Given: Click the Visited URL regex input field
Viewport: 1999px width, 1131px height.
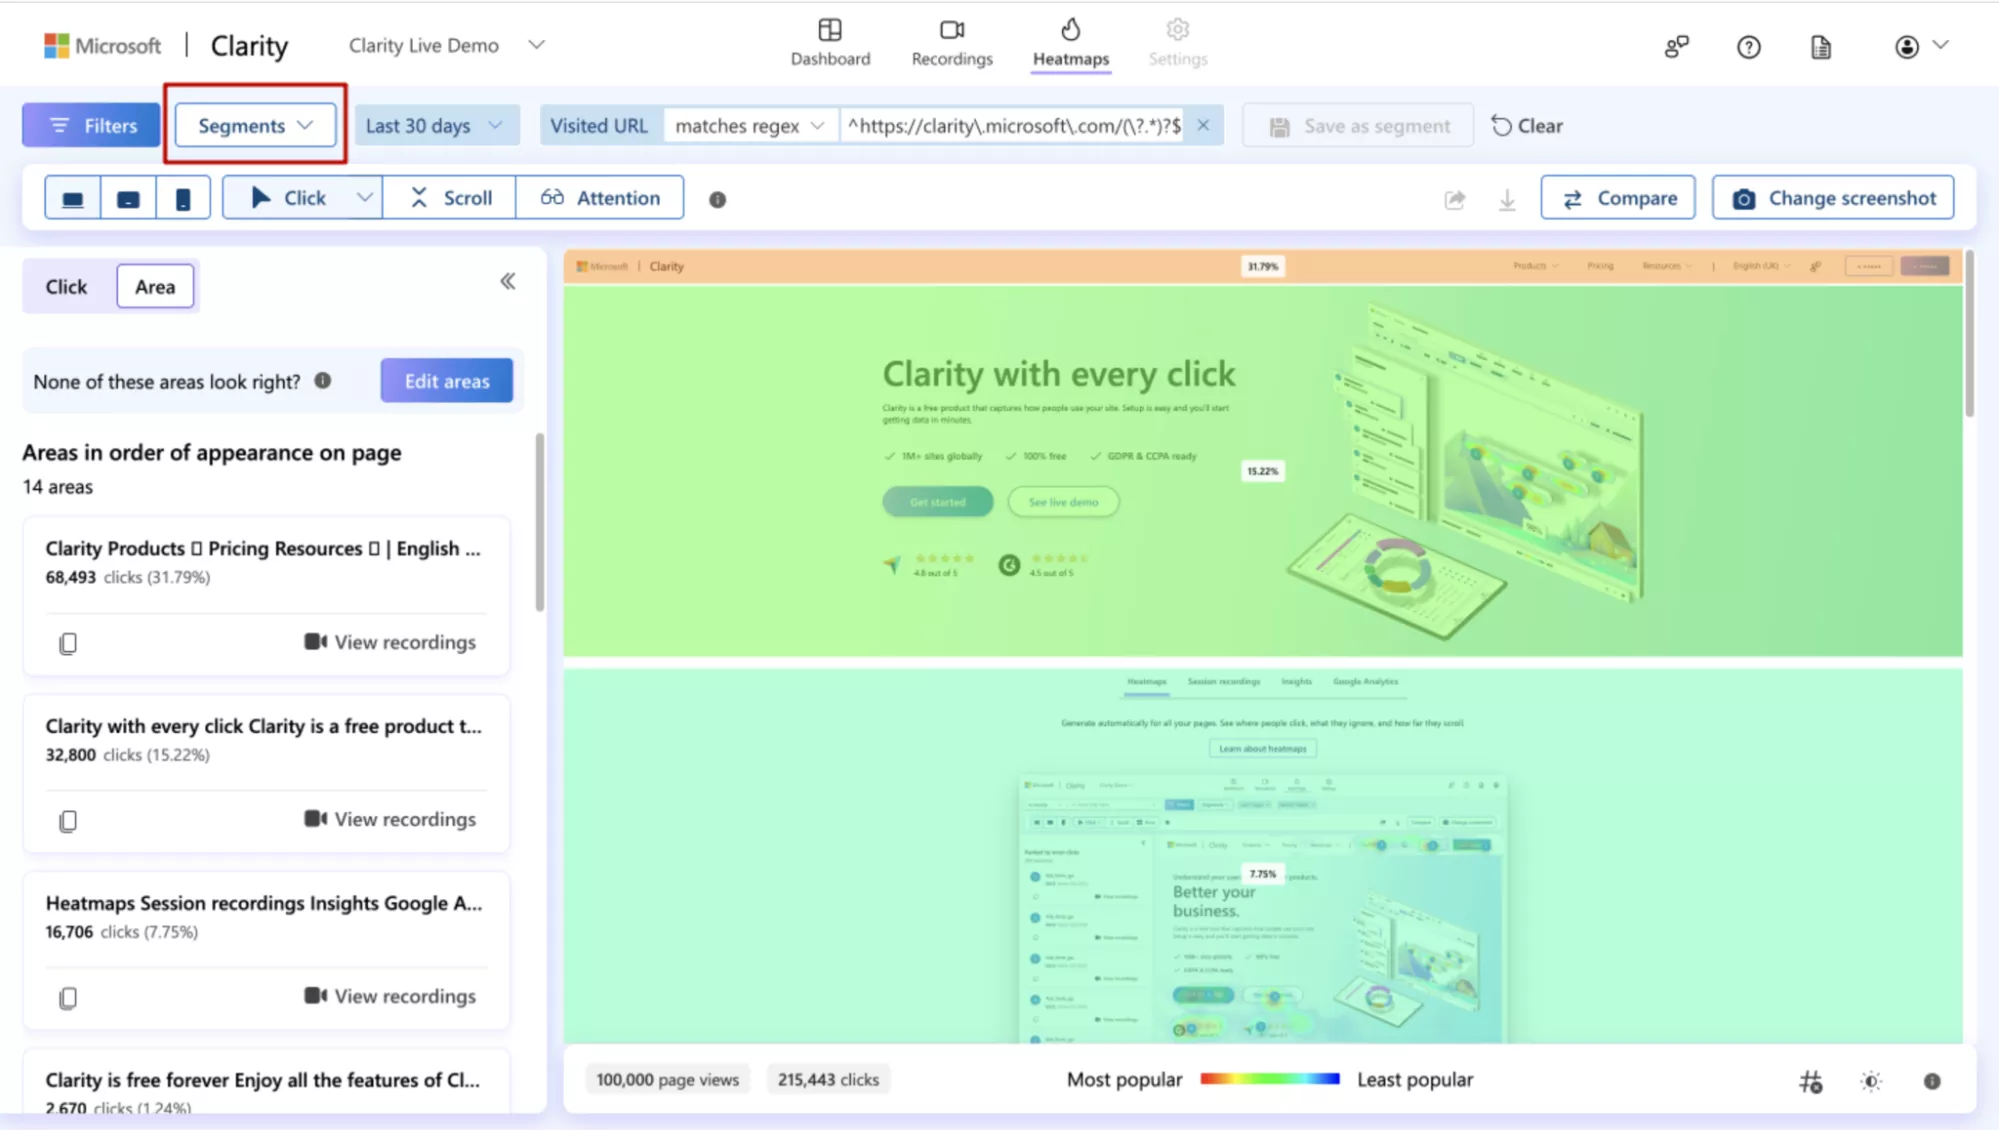Looking at the screenshot, I should [1013, 125].
